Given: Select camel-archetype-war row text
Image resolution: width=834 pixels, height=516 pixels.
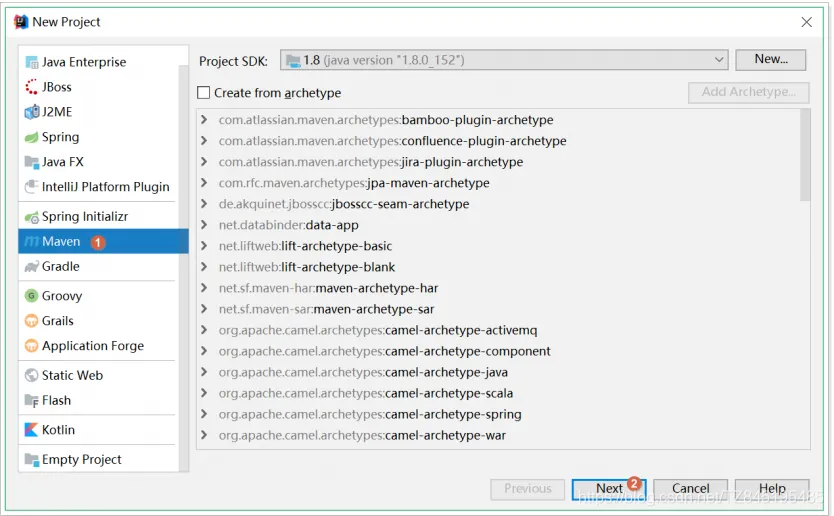Looking at the screenshot, I should pos(362,435).
